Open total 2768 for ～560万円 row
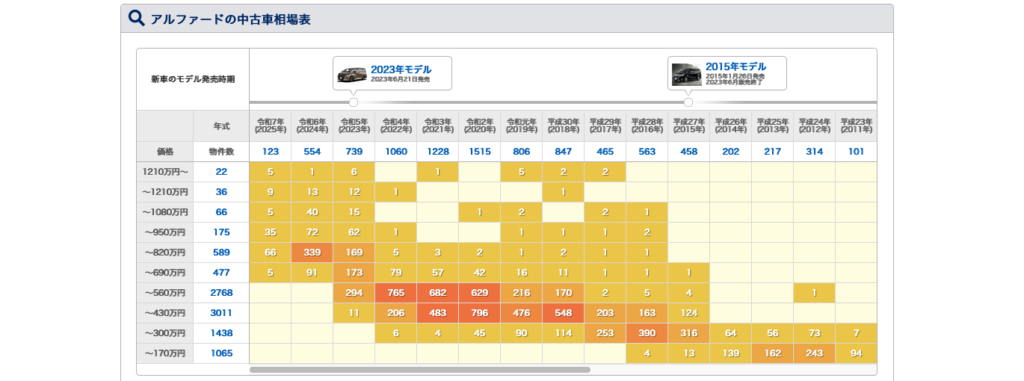This screenshot has width=1024, height=381. (221, 293)
